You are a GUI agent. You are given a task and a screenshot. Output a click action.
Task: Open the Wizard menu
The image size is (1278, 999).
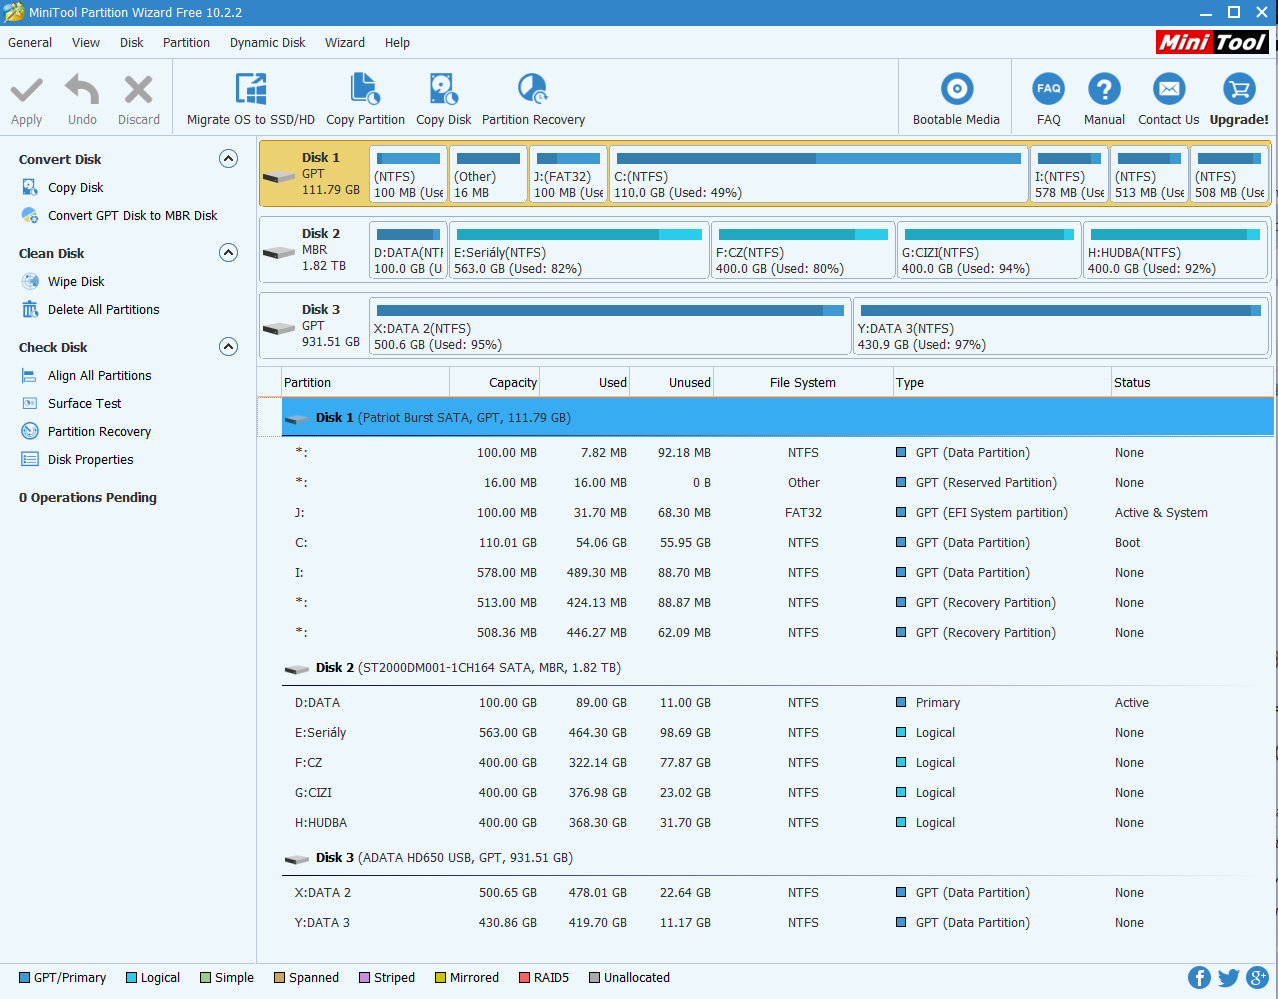pyautogui.click(x=344, y=43)
